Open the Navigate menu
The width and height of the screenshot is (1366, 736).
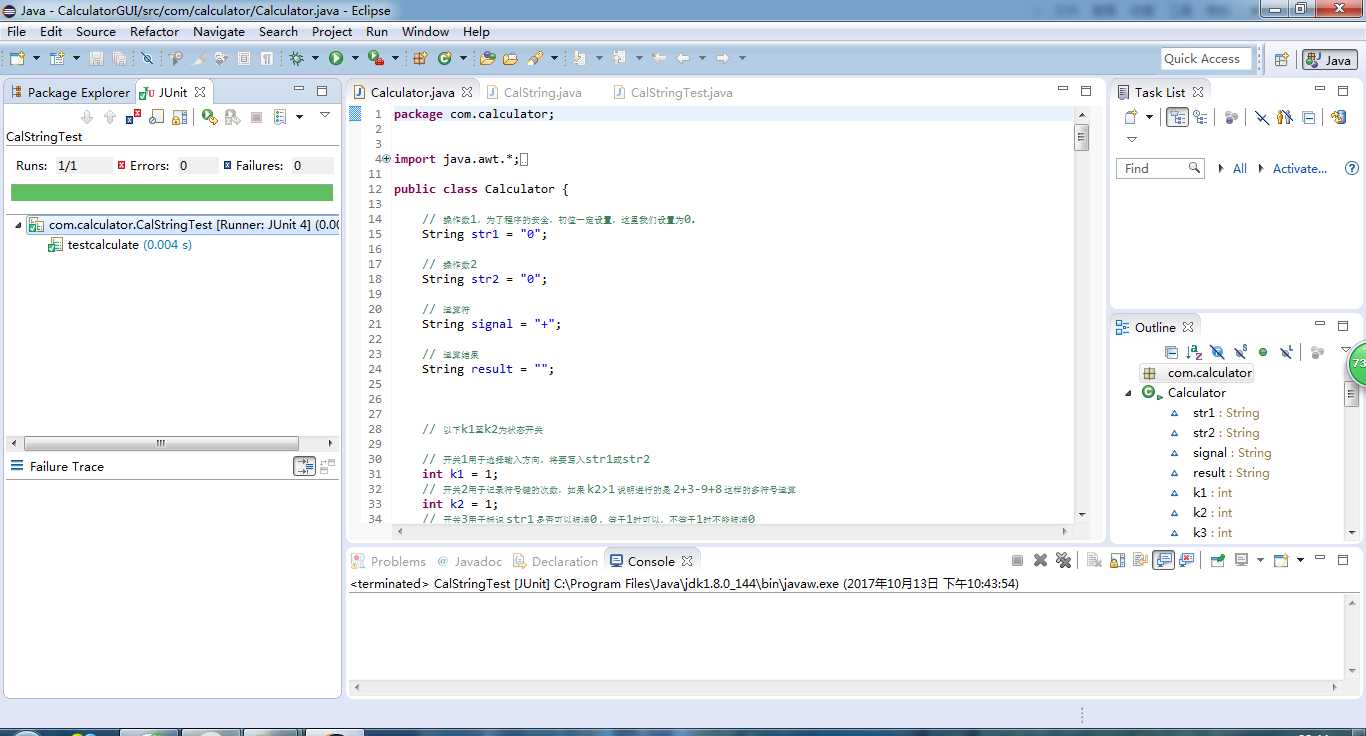(x=219, y=31)
